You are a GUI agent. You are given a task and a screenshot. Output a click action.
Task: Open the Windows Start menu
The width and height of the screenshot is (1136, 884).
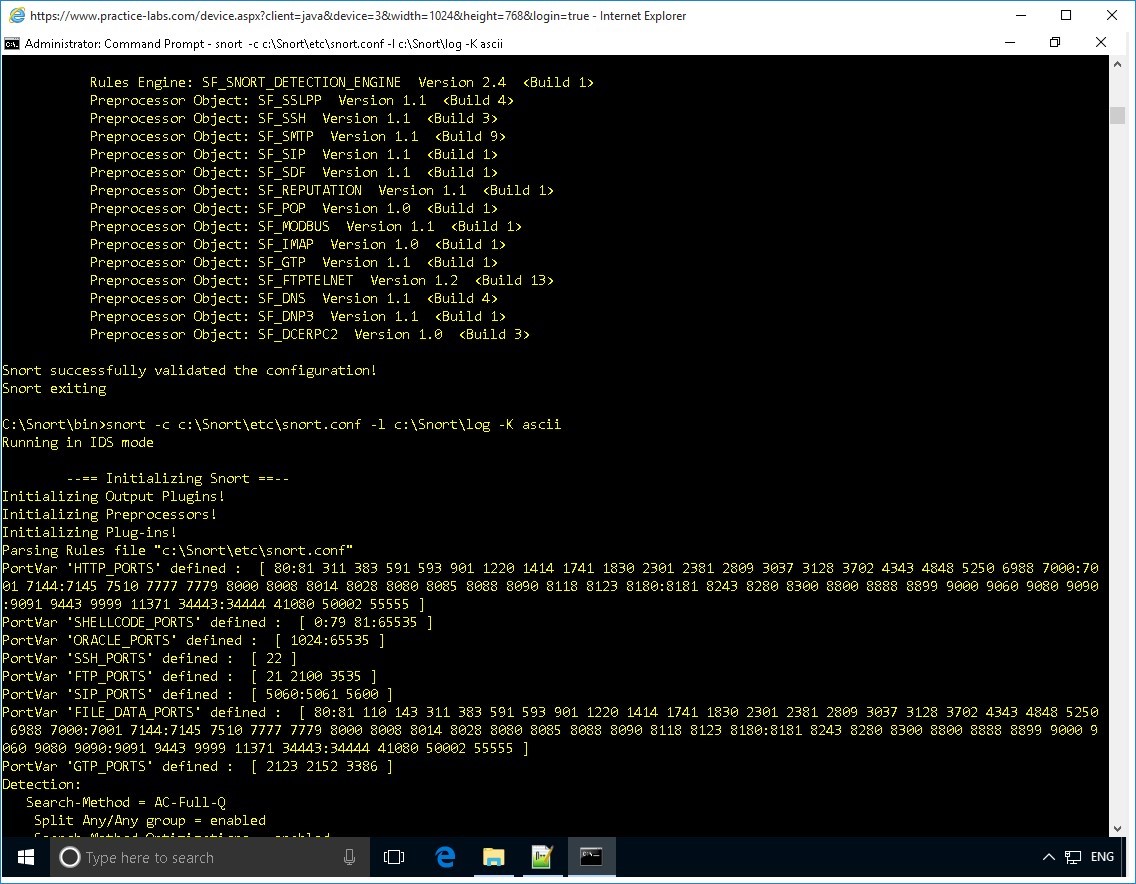25,857
